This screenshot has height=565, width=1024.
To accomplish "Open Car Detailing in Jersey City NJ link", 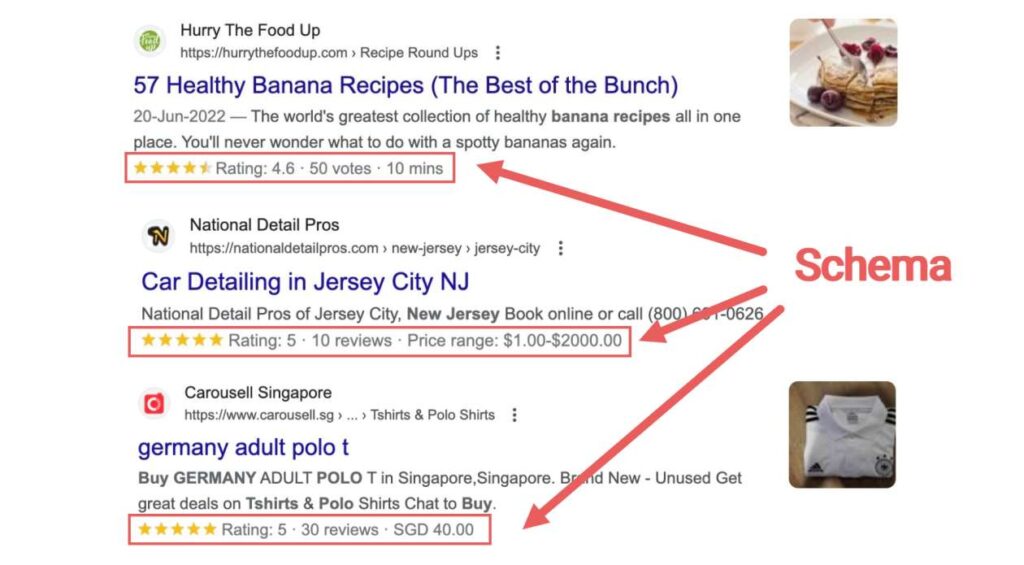I will tap(305, 281).
